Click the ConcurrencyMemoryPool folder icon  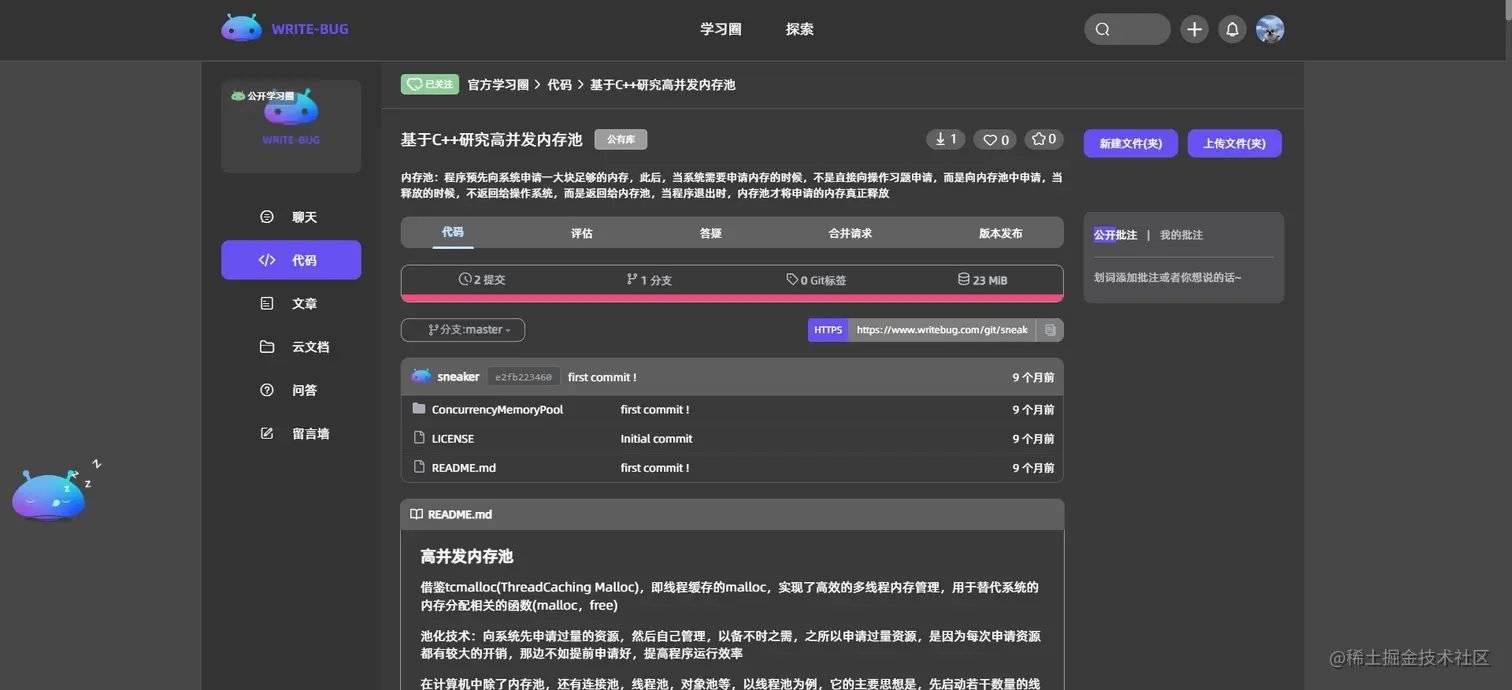[419, 408]
